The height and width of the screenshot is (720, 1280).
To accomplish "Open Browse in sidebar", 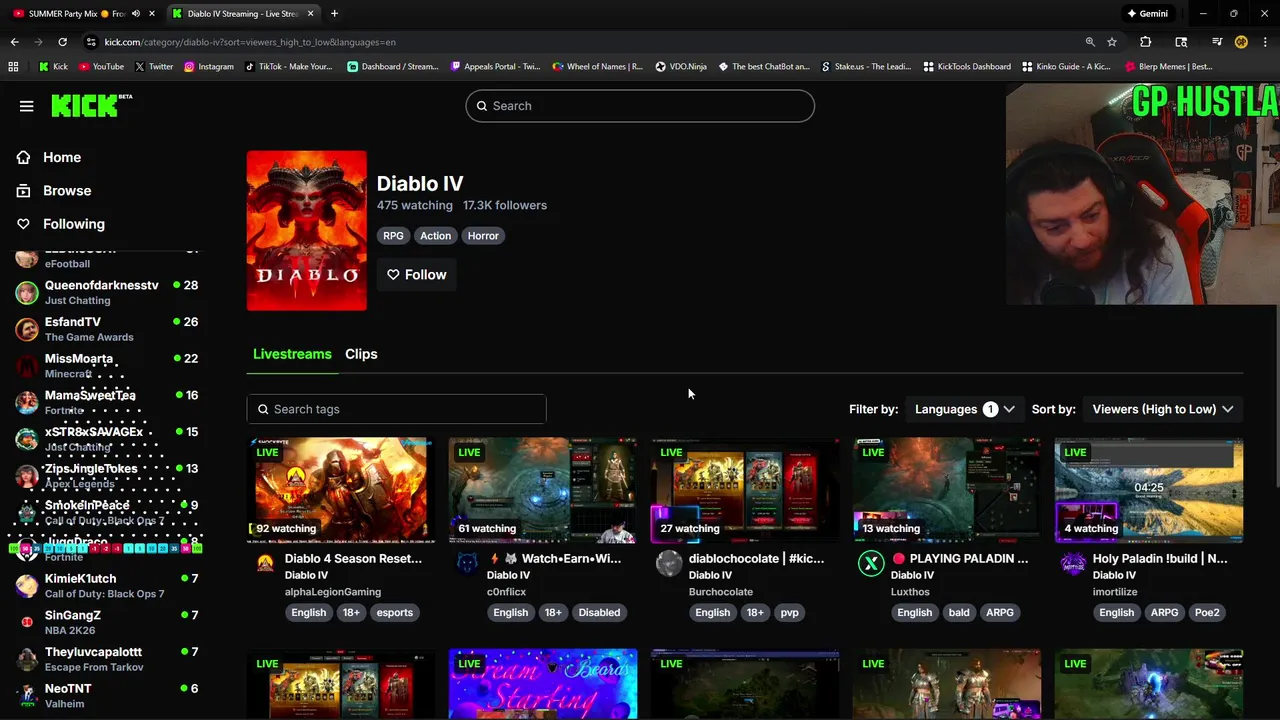I will pos(67,190).
